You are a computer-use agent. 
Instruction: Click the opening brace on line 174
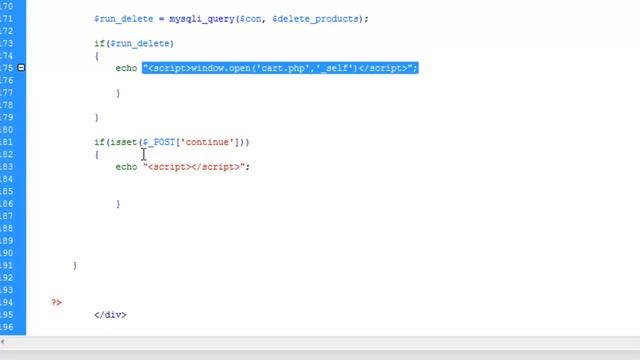[96, 56]
